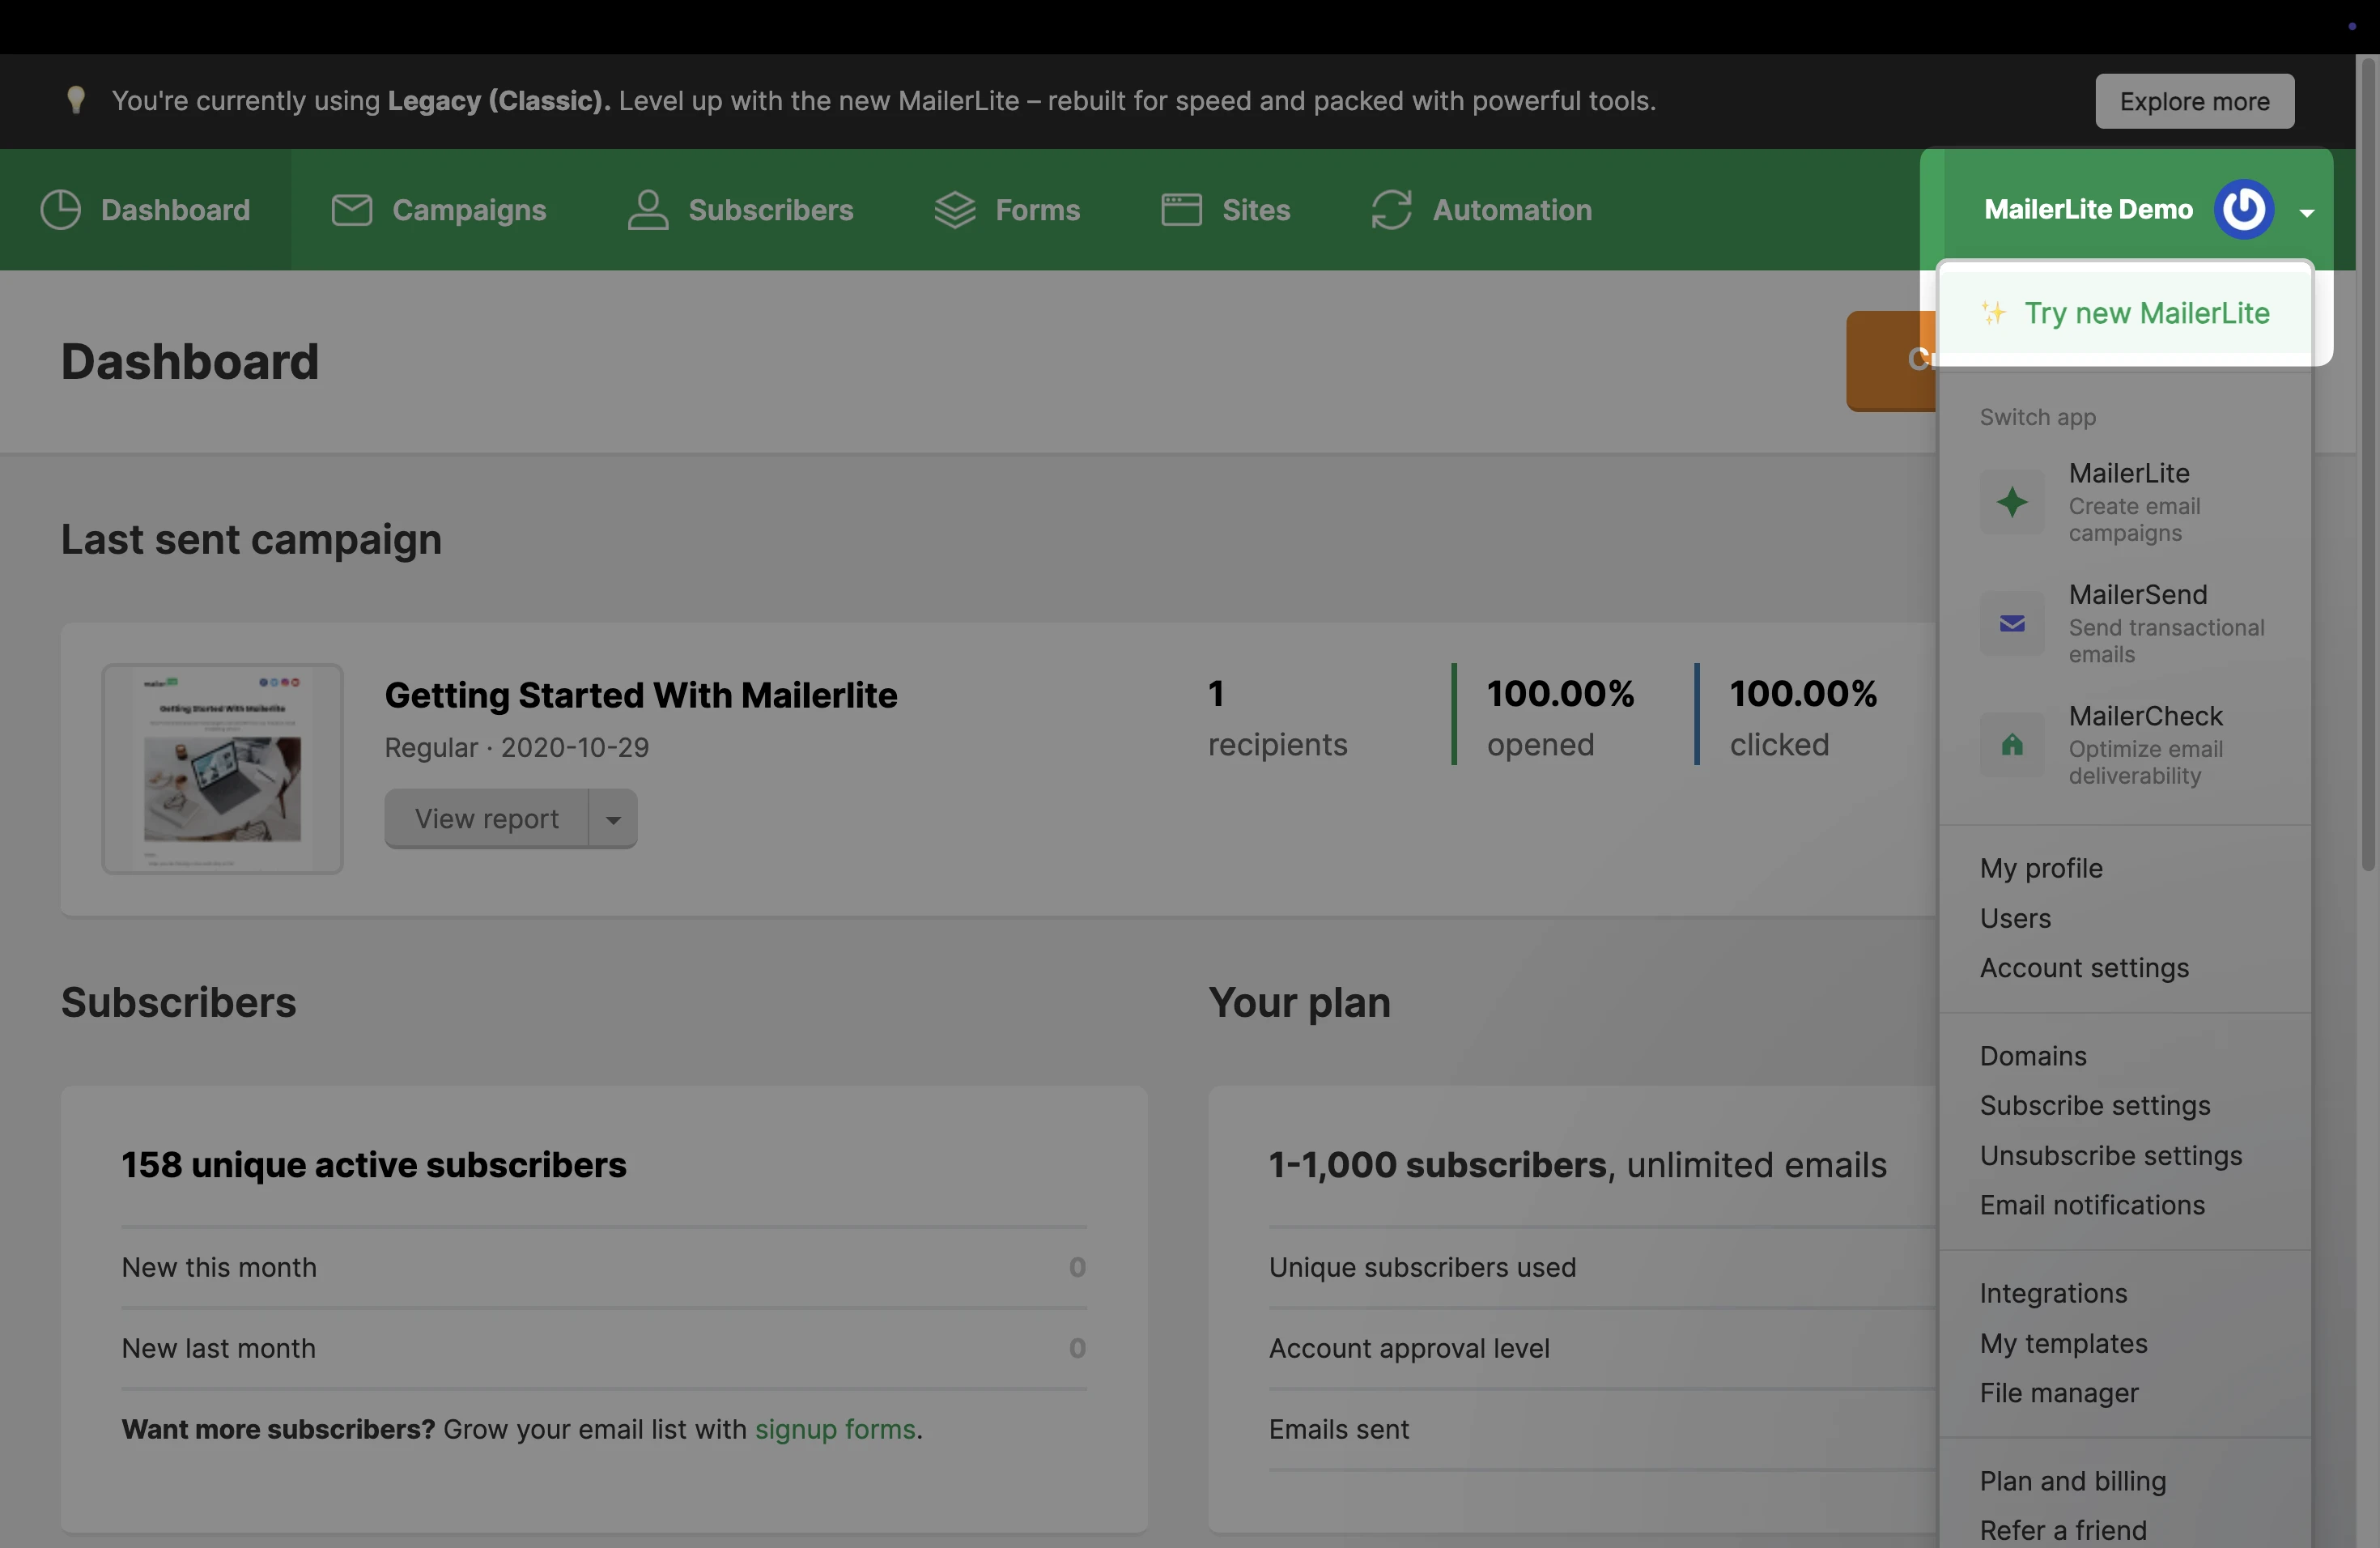This screenshot has height=1548, width=2380.
Task: Open Account settings from the menu
Action: coord(2084,968)
